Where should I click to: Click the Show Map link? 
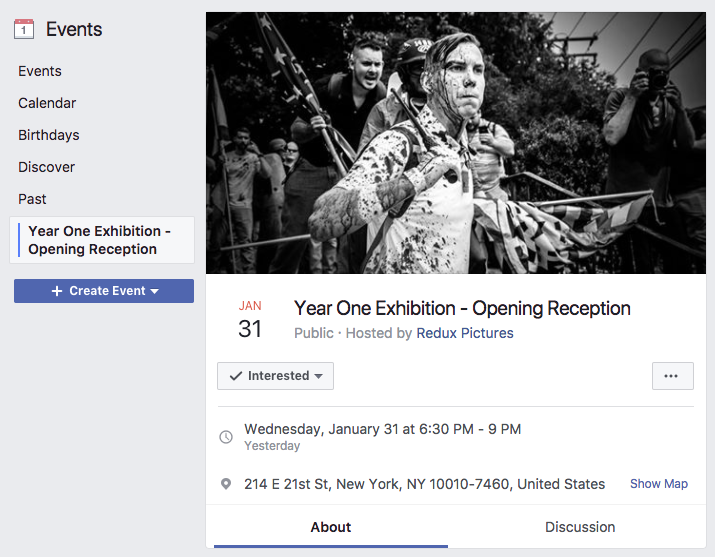point(658,484)
